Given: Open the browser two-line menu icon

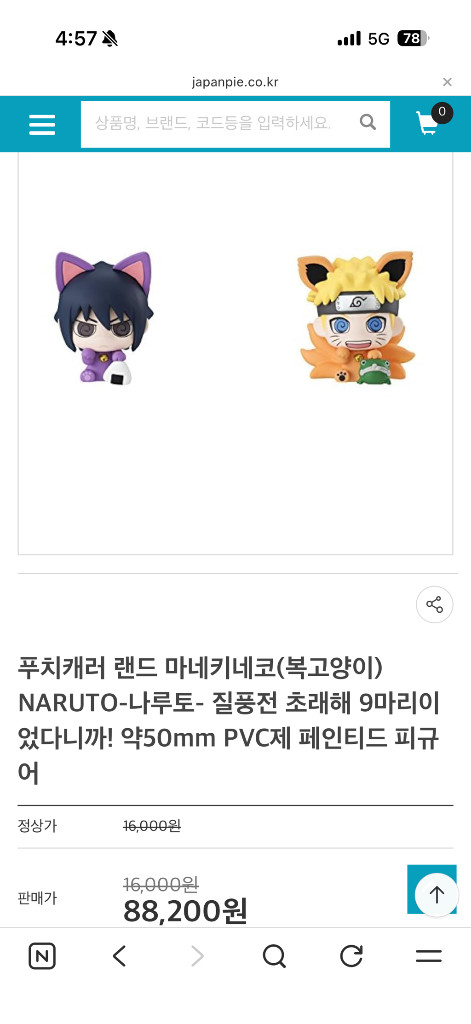Looking at the screenshot, I should click(x=429, y=957).
